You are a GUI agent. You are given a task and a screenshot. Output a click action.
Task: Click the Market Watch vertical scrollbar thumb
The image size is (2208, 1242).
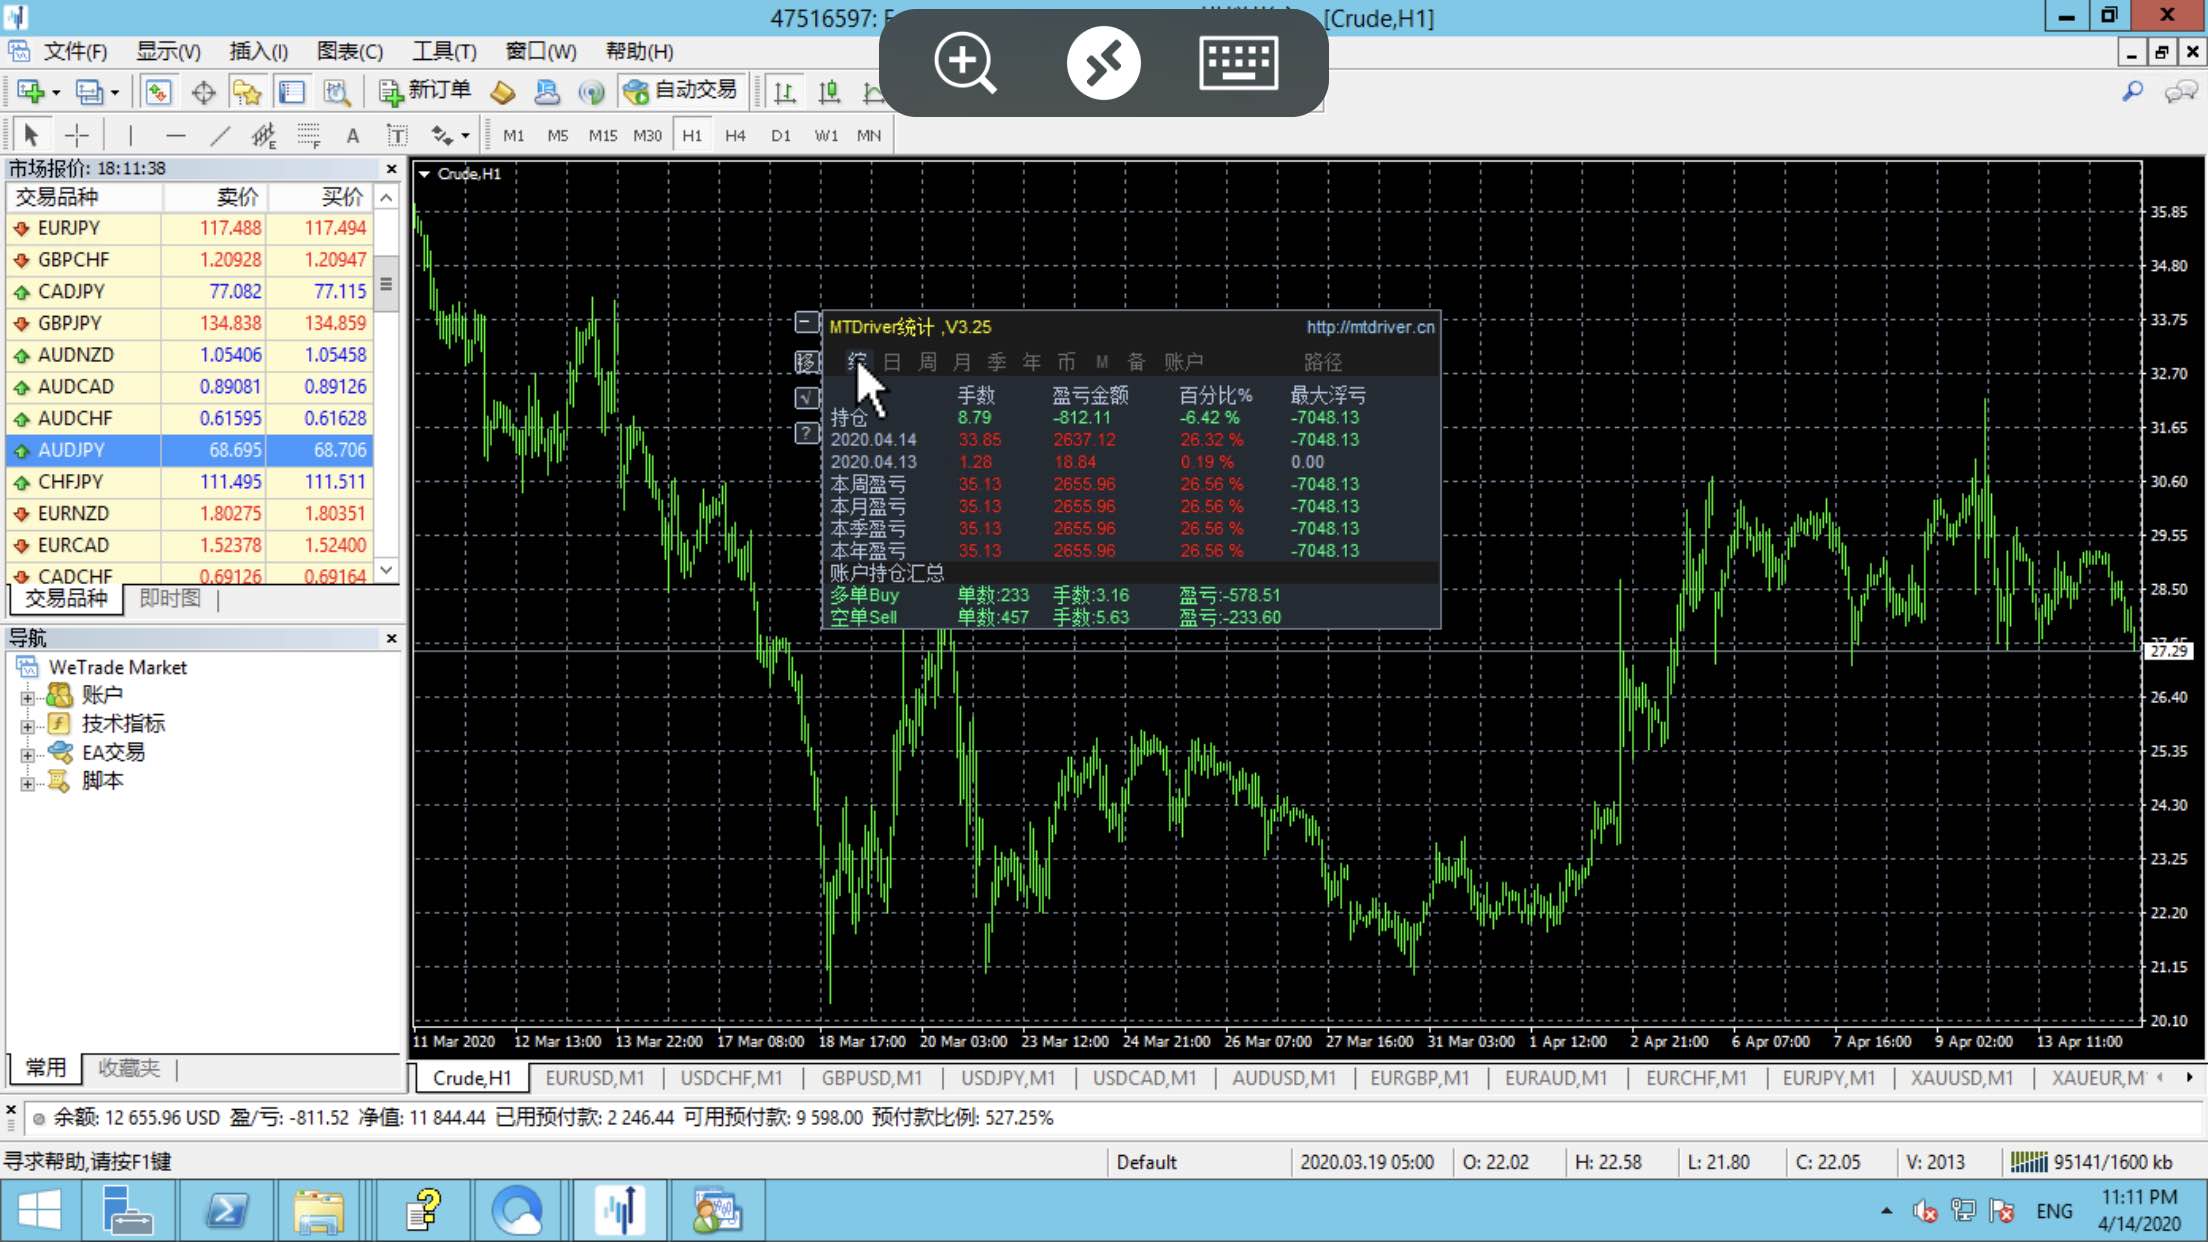coord(386,284)
